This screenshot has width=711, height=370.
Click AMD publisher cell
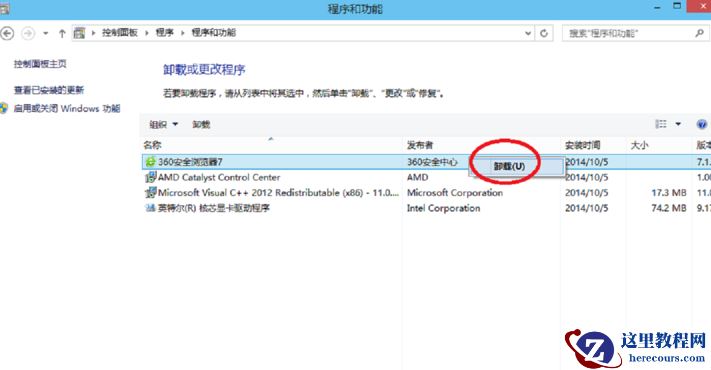click(x=417, y=177)
